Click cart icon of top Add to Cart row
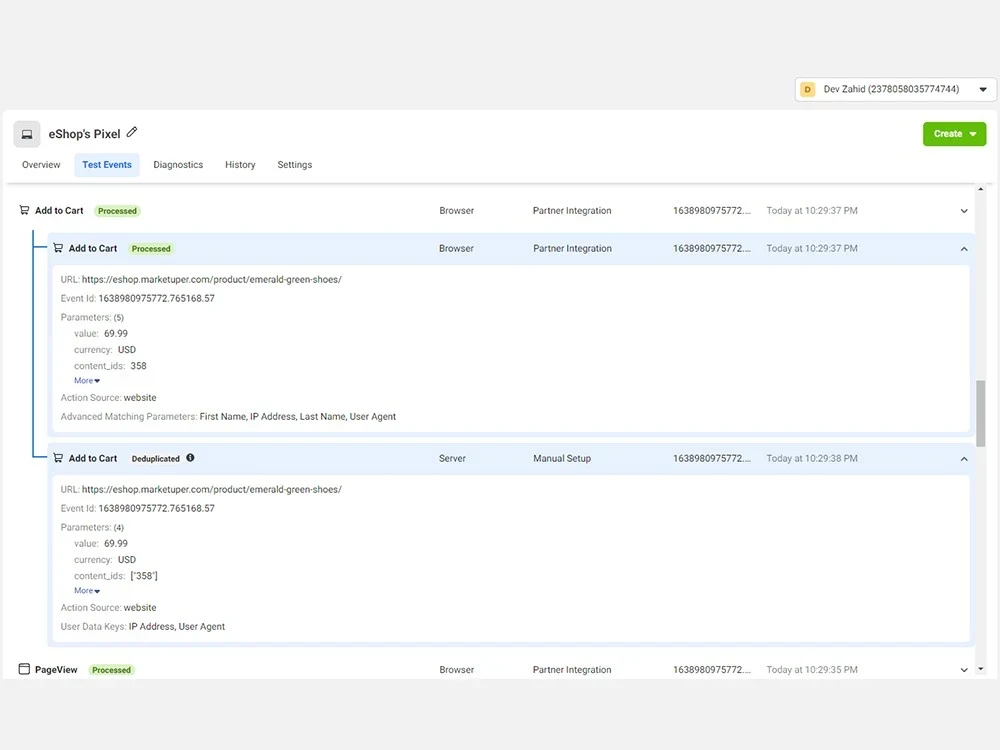Viewport: 1000px width, 750px height. point(24,210)
